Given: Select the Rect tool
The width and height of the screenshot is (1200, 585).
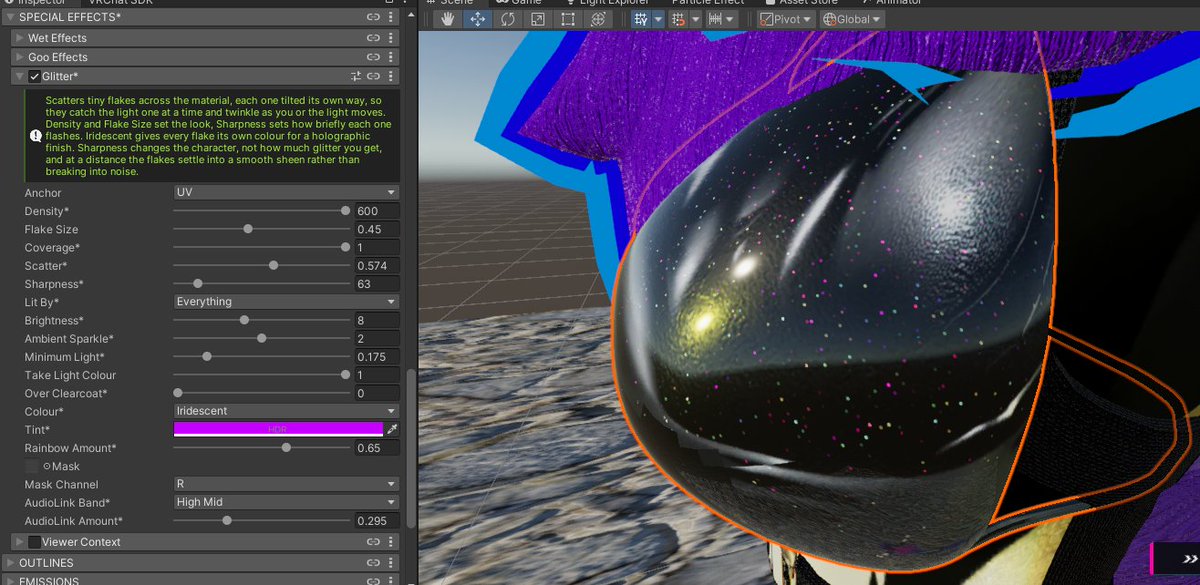Looking at the screenshot, I should tap(567, 19).
